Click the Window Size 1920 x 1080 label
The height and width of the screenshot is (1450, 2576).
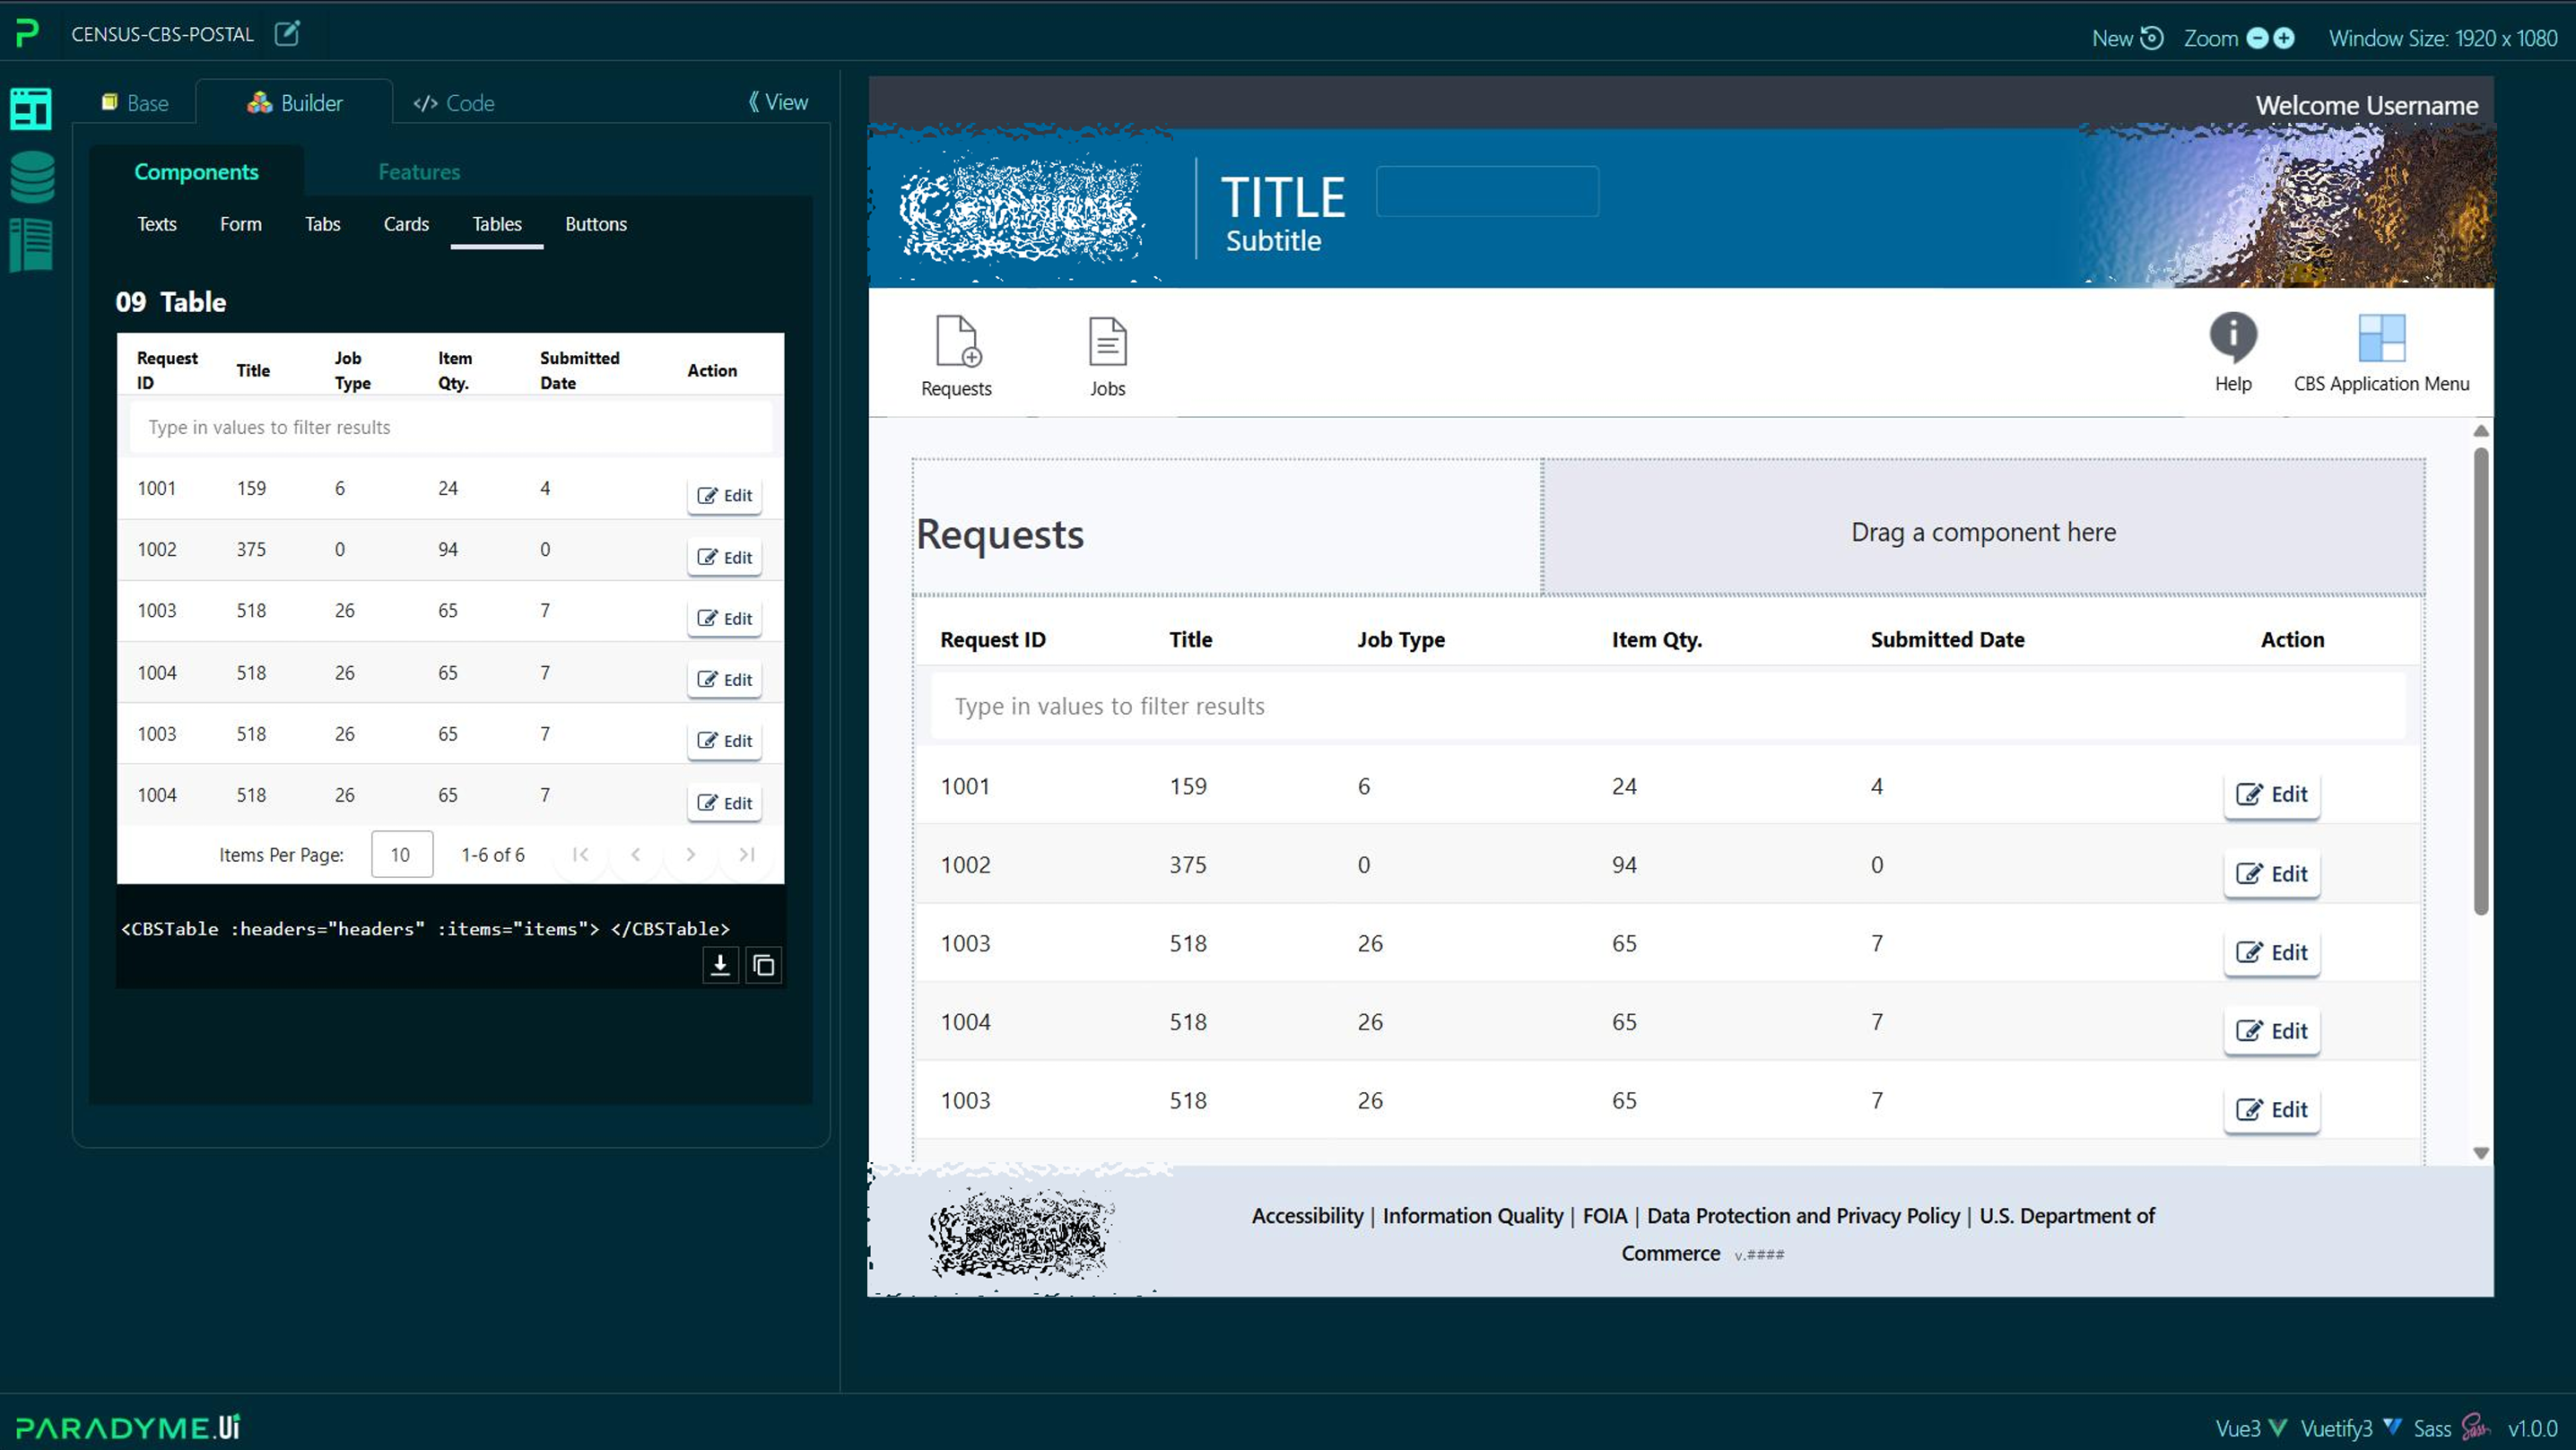(2443, 38)
